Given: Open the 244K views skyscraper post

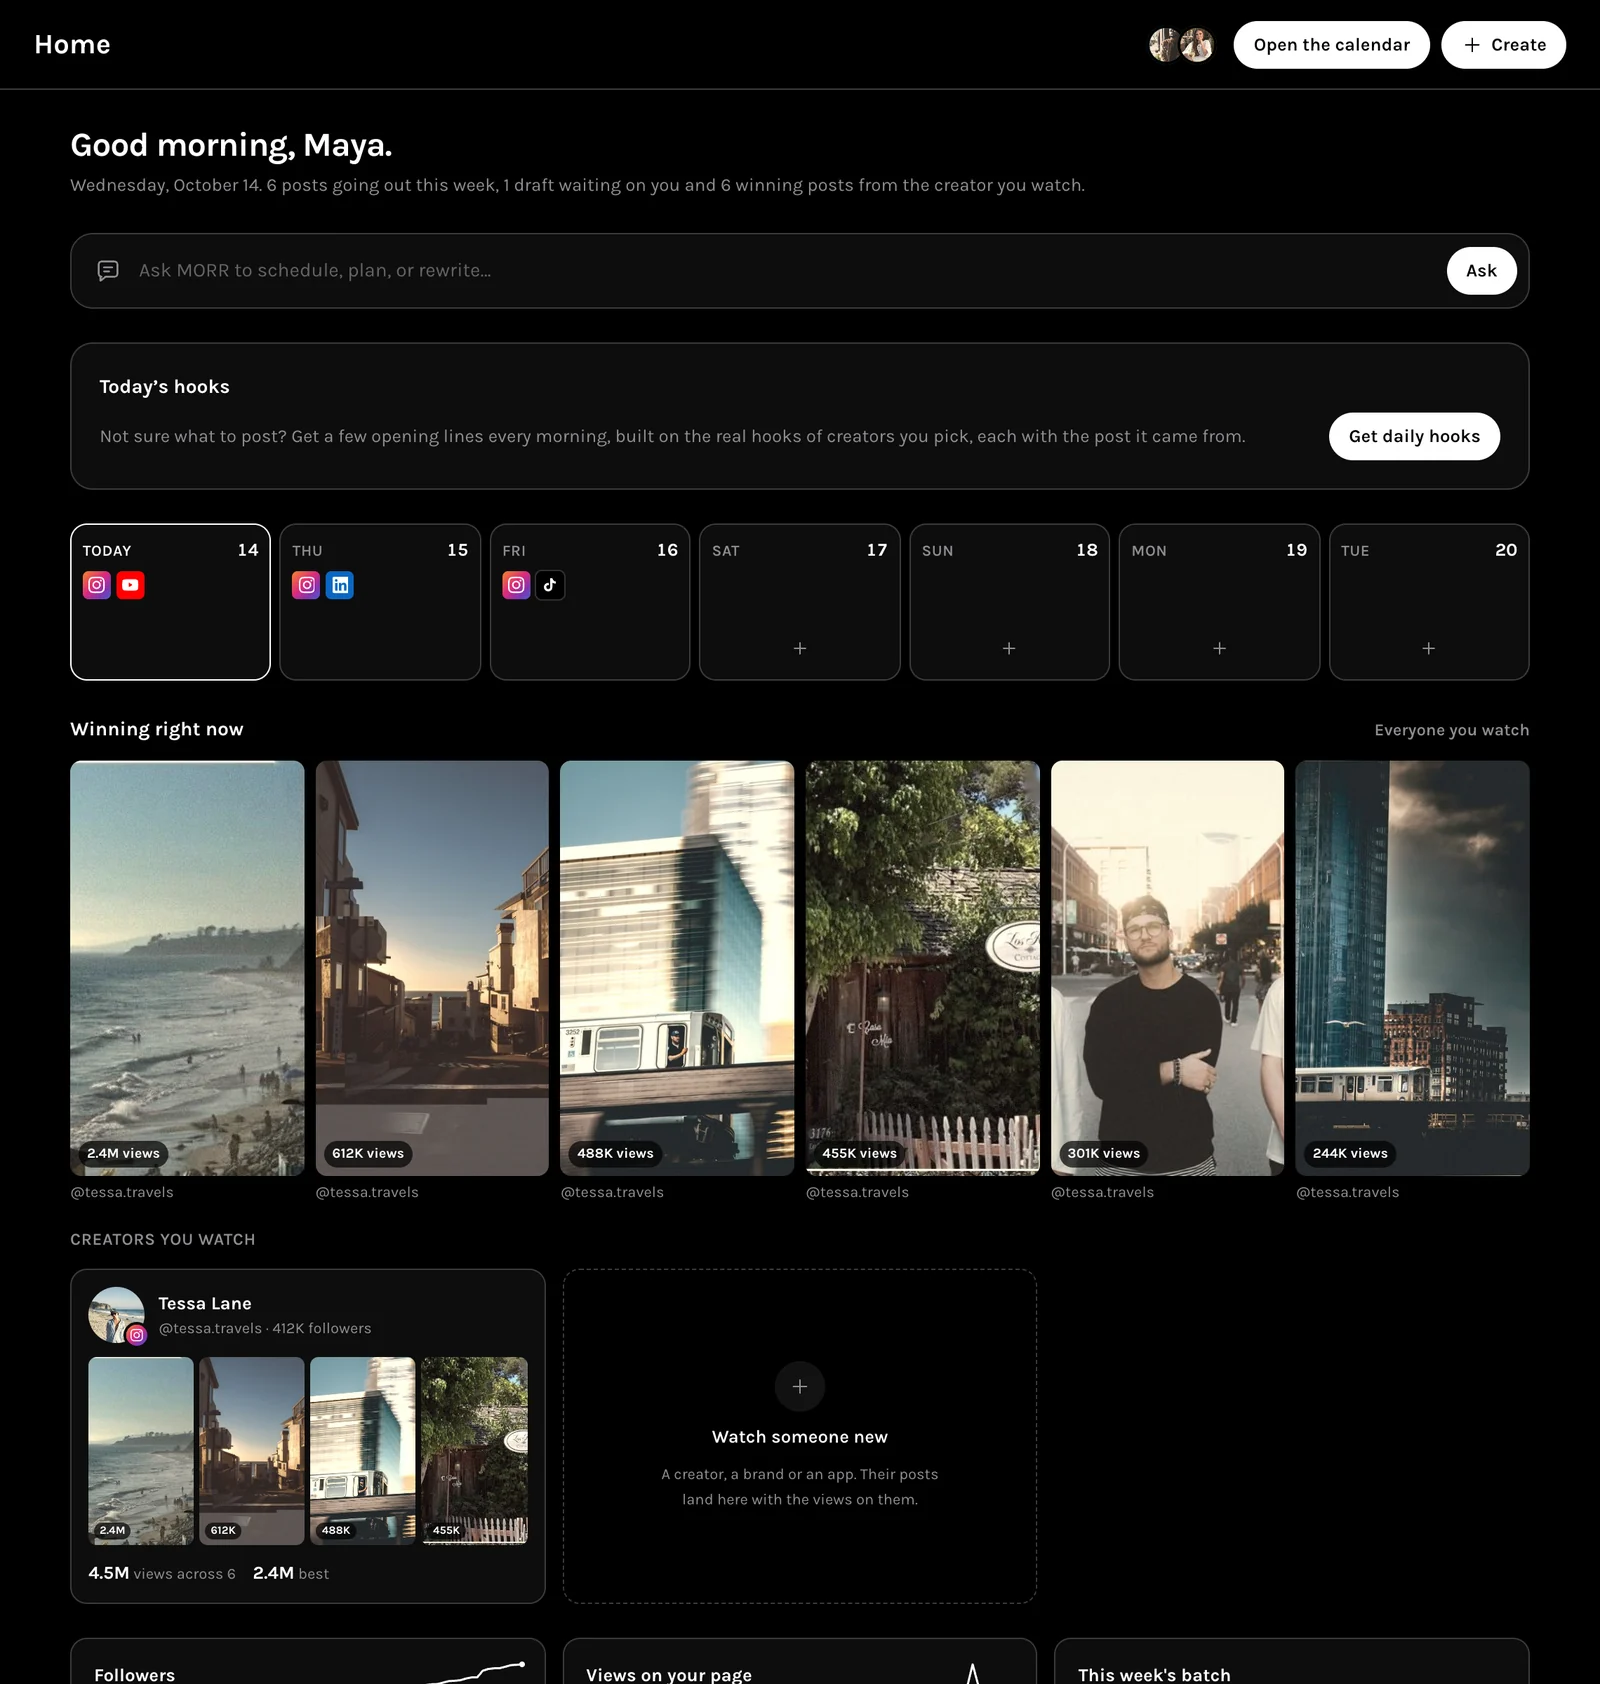Looking at the screenshot, I should click(x=1413, y=968).
